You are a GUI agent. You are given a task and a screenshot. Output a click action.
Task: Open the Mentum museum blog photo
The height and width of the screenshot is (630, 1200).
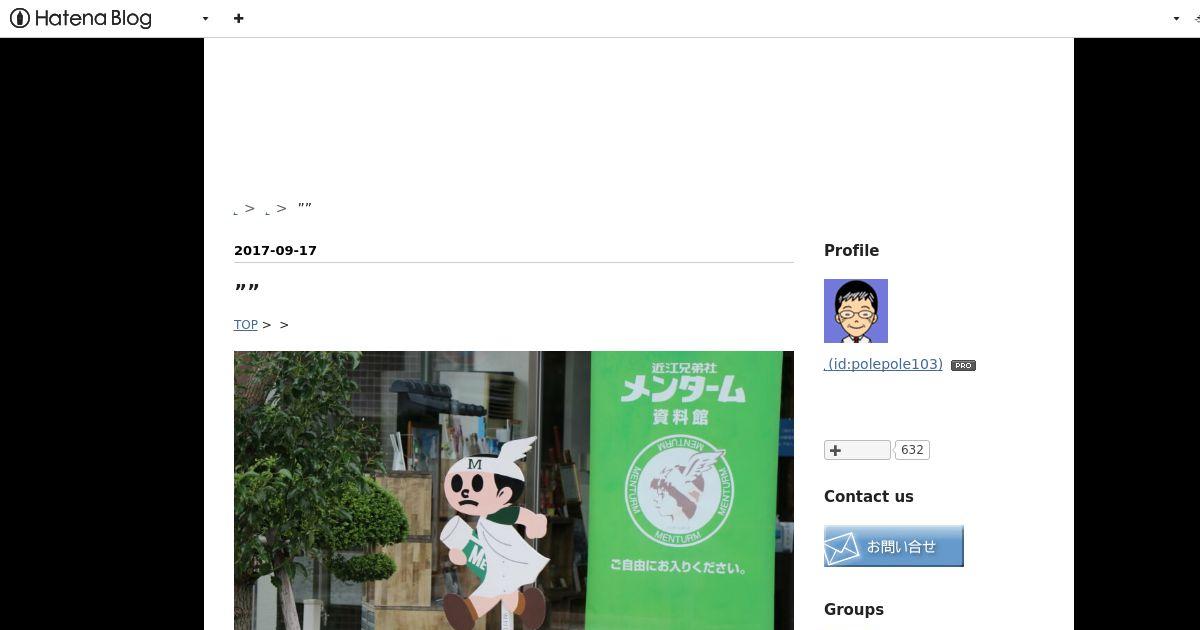coord(514,490)
